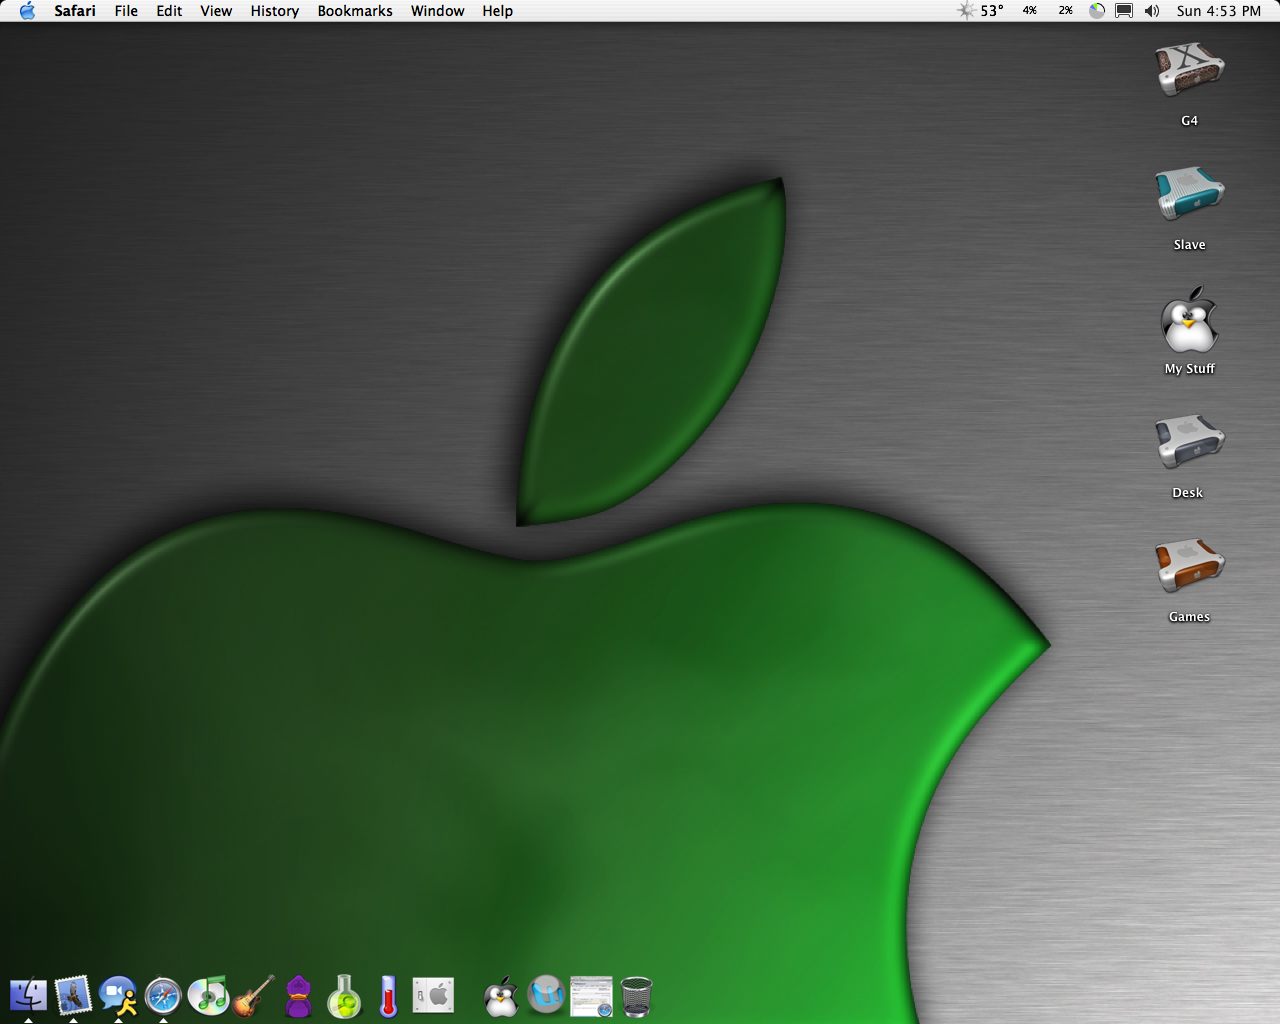Viewport: 1280px width, 1024px height.
Task: Open System Preferences from the dock
Action: tap(433, 995)
